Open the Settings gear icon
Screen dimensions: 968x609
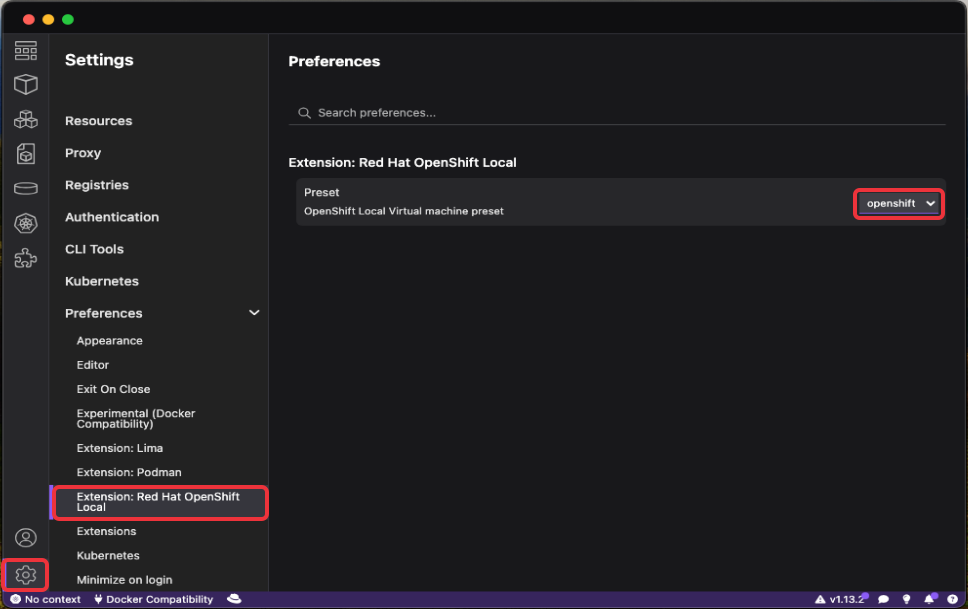click(25, 575)
